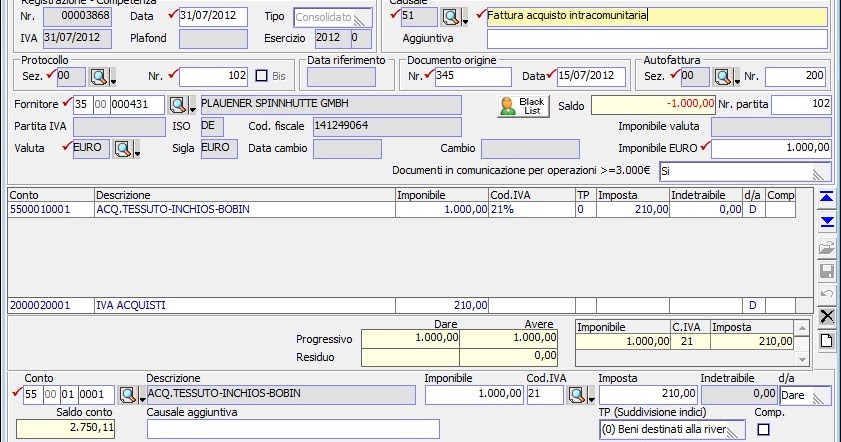Click the Indetraibile column header in grid
The height and width of the screenshot is (442, 841).
coord(706,195)
